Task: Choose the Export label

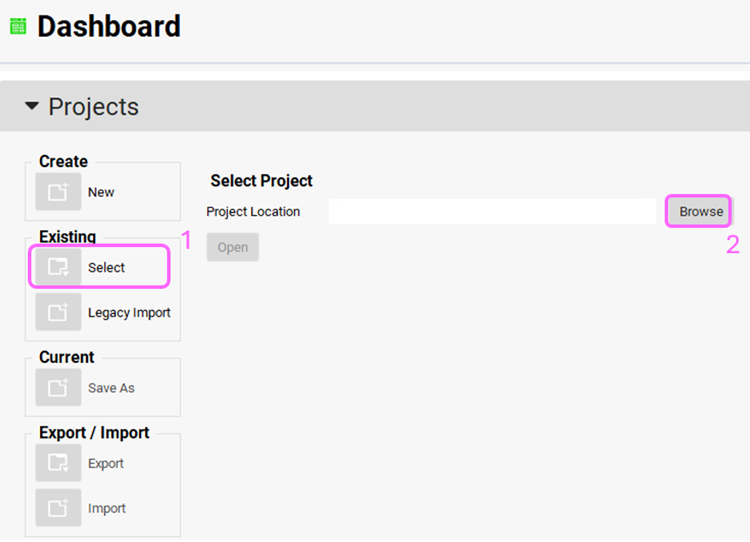Action: 106,463
